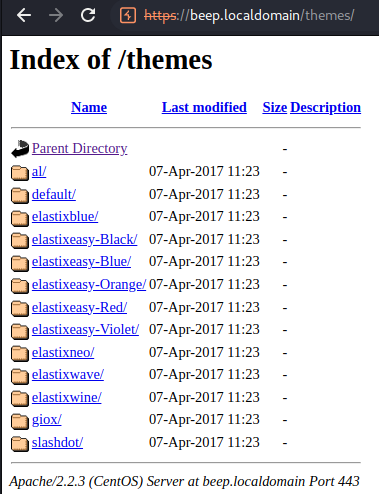The width and height of the screenshot is (379, 494).
Task: Open the elastixwave/ directory link
Action: coord(68,375)
